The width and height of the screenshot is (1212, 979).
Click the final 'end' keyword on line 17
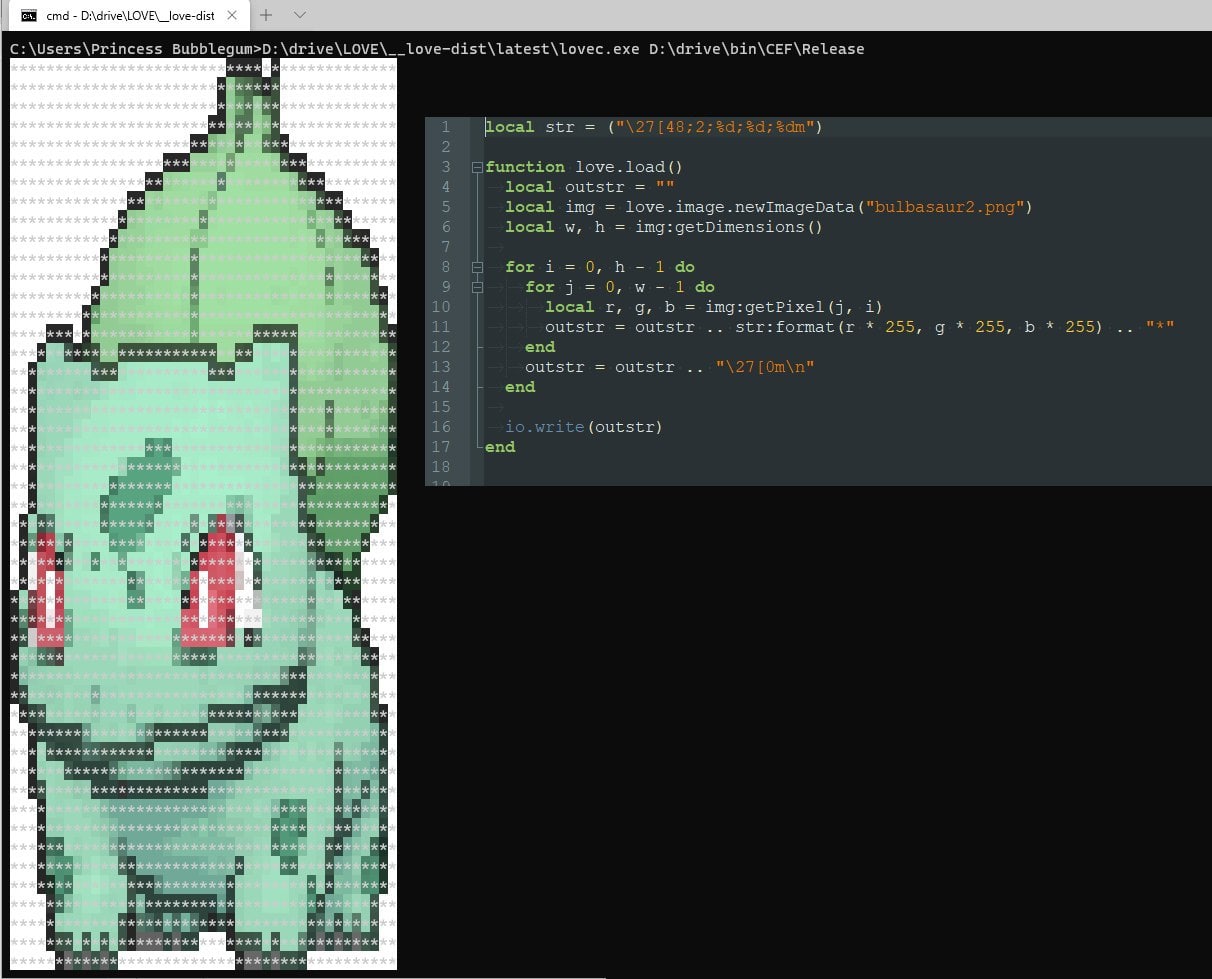point(500,447)
